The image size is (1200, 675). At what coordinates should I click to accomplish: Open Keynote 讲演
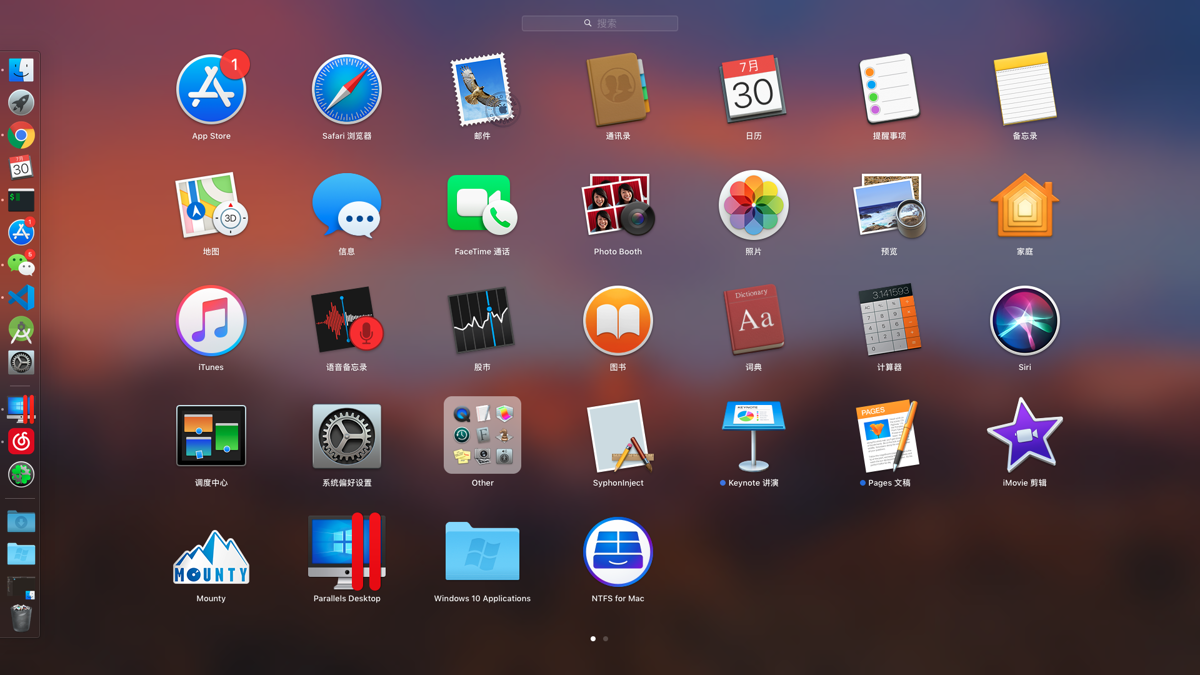pyautogui.click(x=753, y=436)
